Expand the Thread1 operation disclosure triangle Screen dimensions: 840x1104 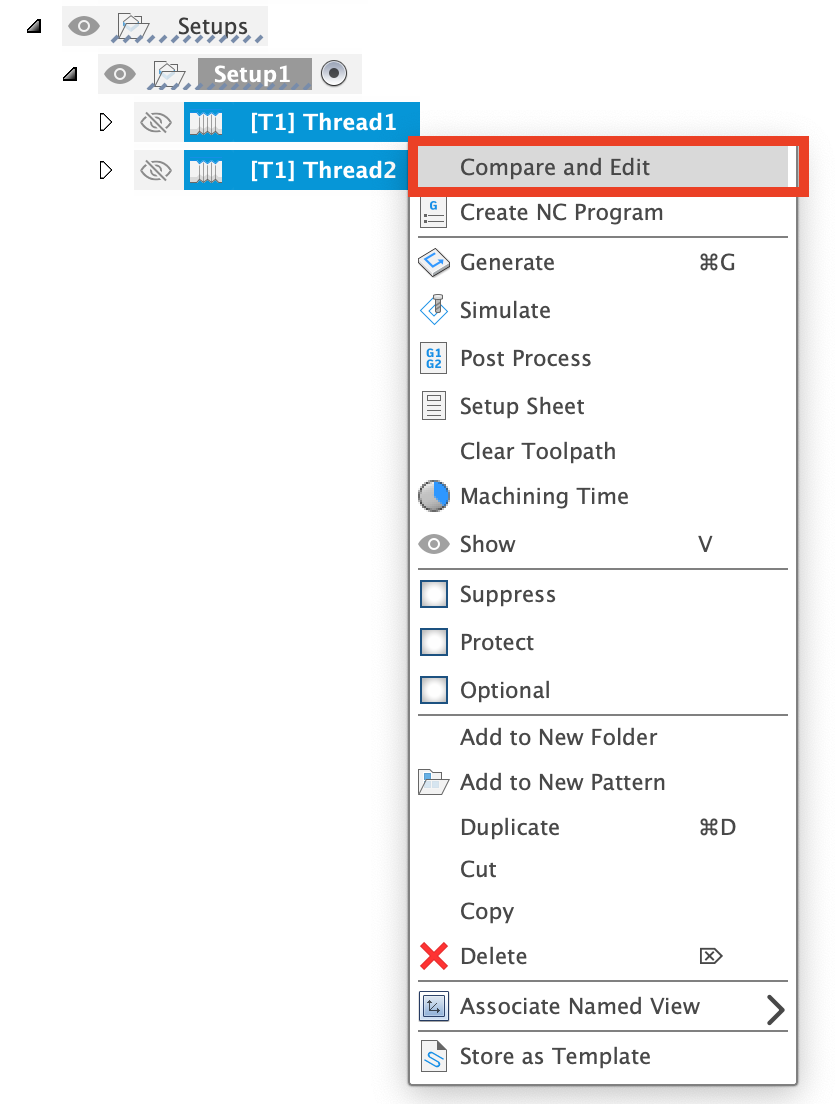[x=106, y=122]
